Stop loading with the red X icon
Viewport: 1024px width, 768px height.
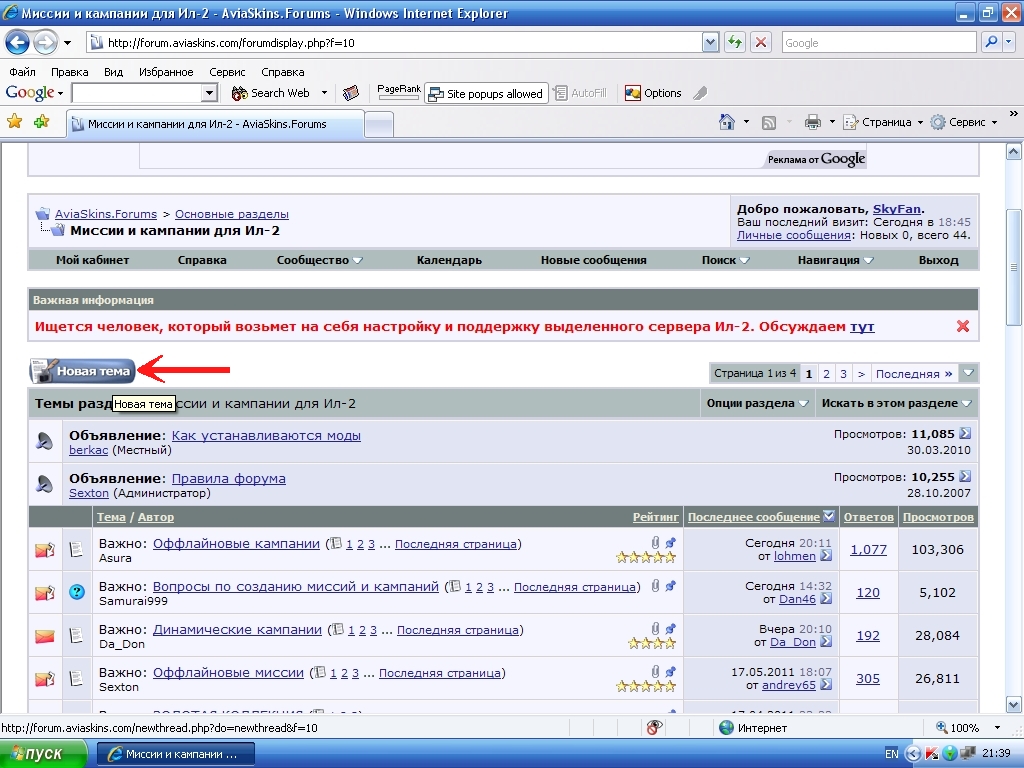pos(761,43)
